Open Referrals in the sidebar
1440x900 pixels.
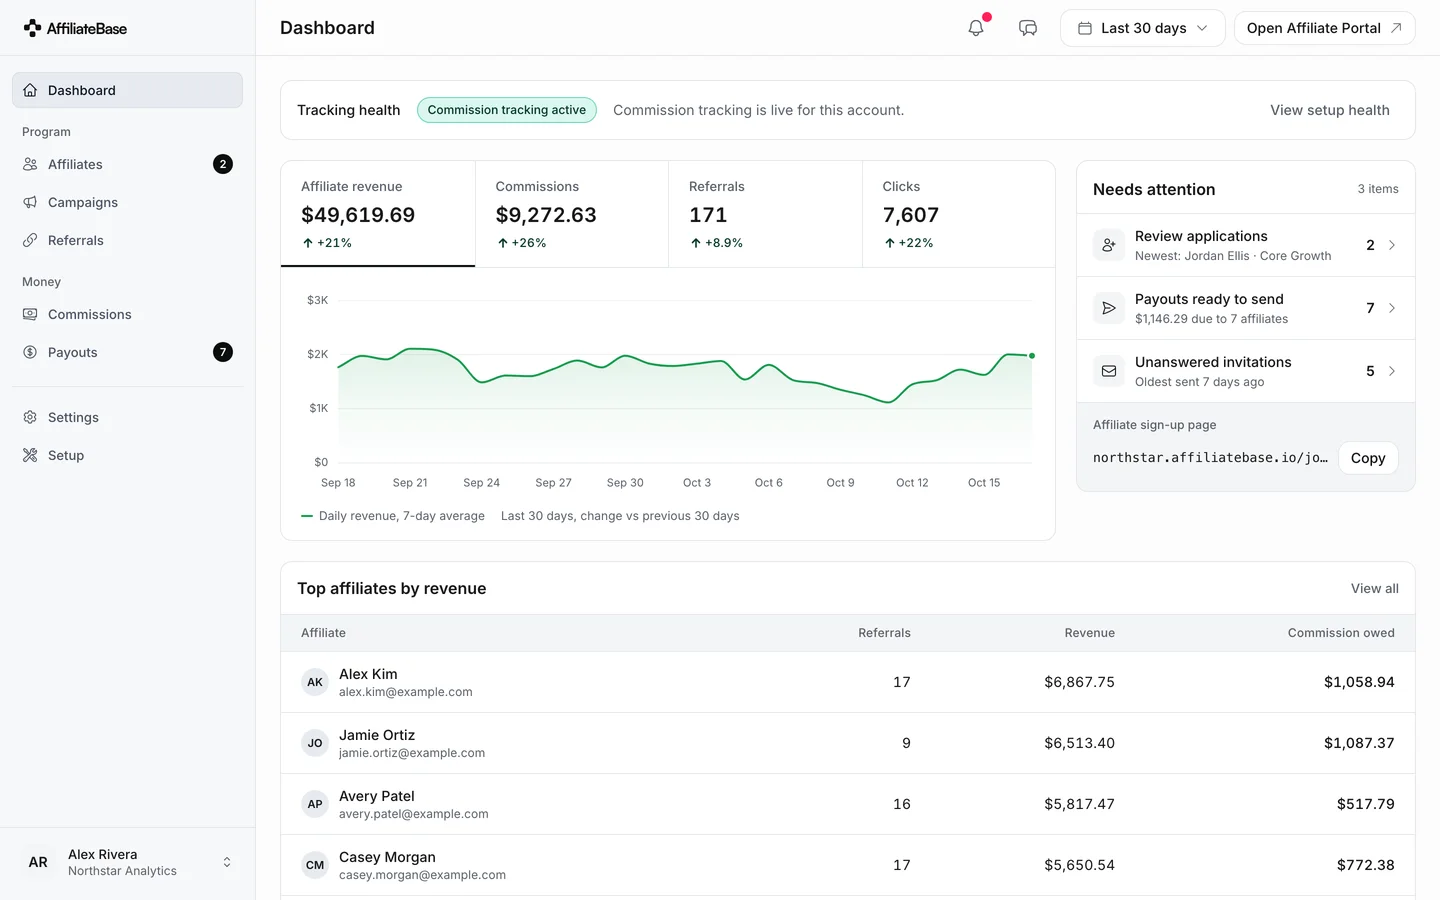pyautogui.click(x=127, y=240)
